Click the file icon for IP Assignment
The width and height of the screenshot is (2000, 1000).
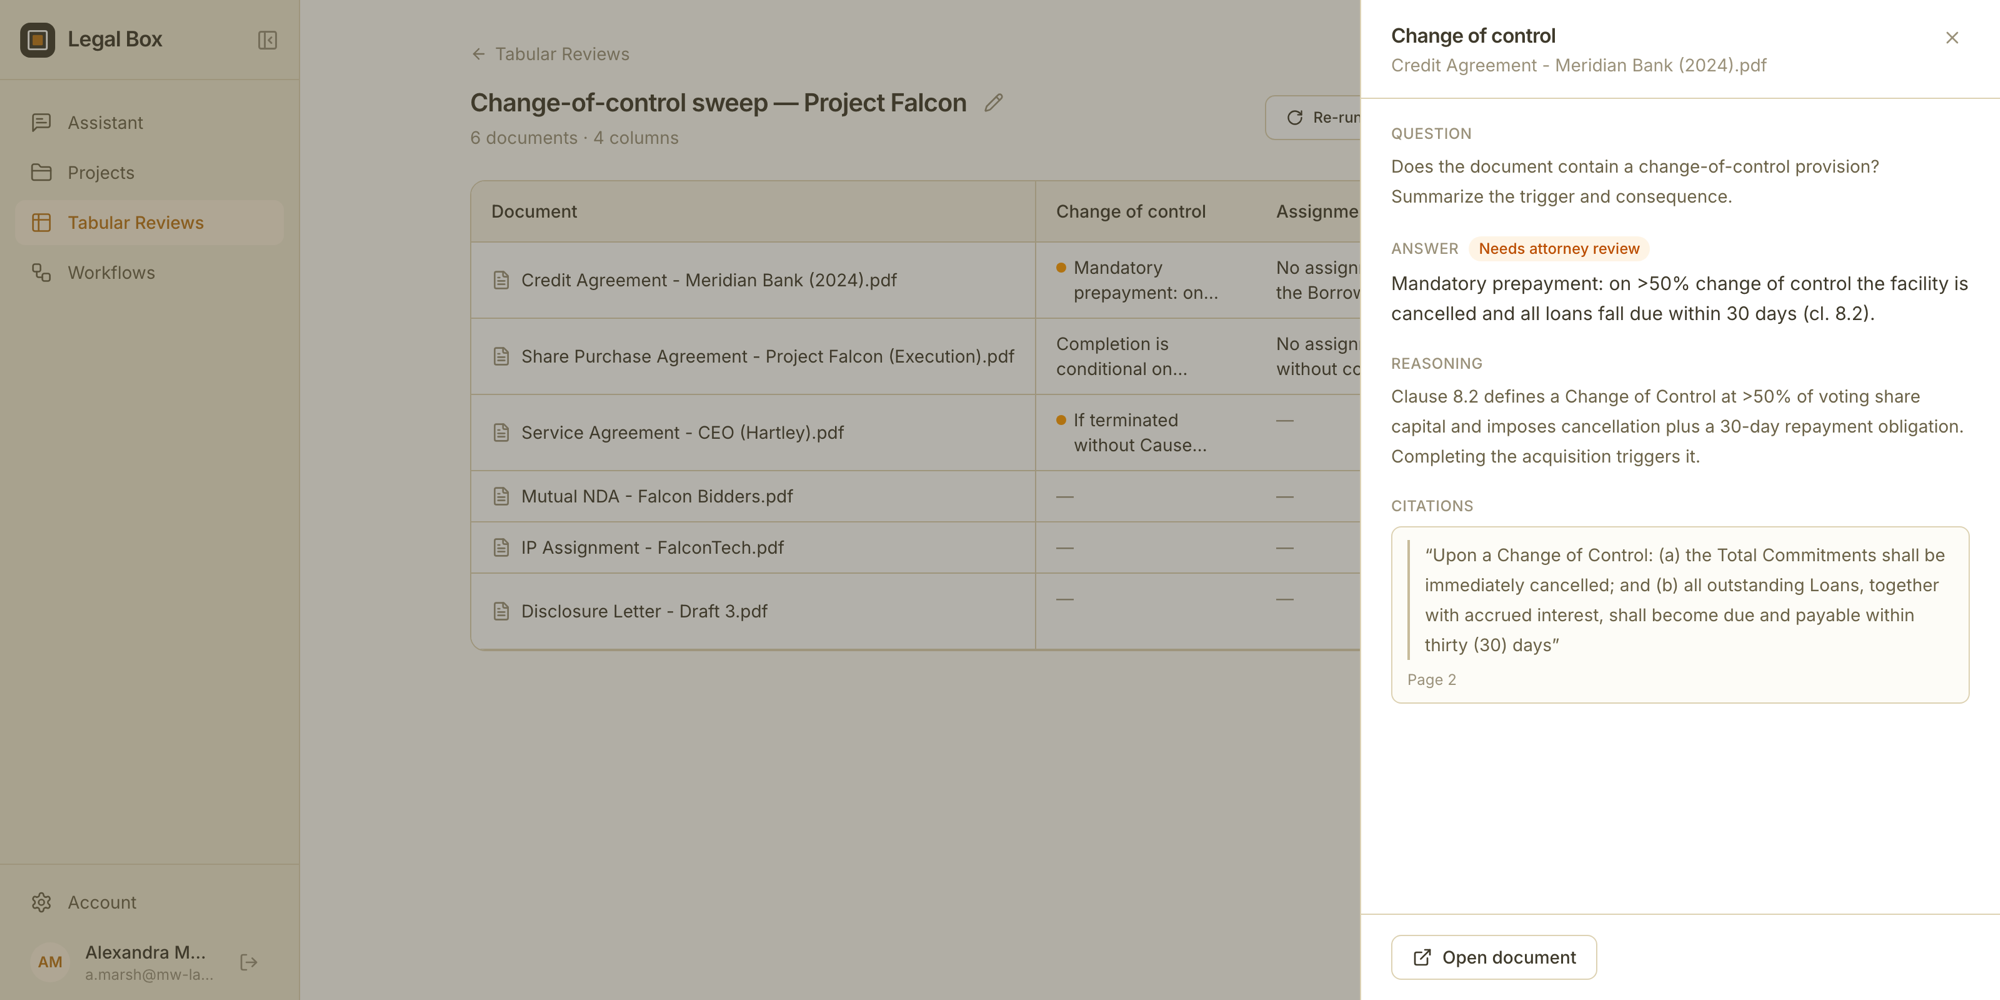501,547
